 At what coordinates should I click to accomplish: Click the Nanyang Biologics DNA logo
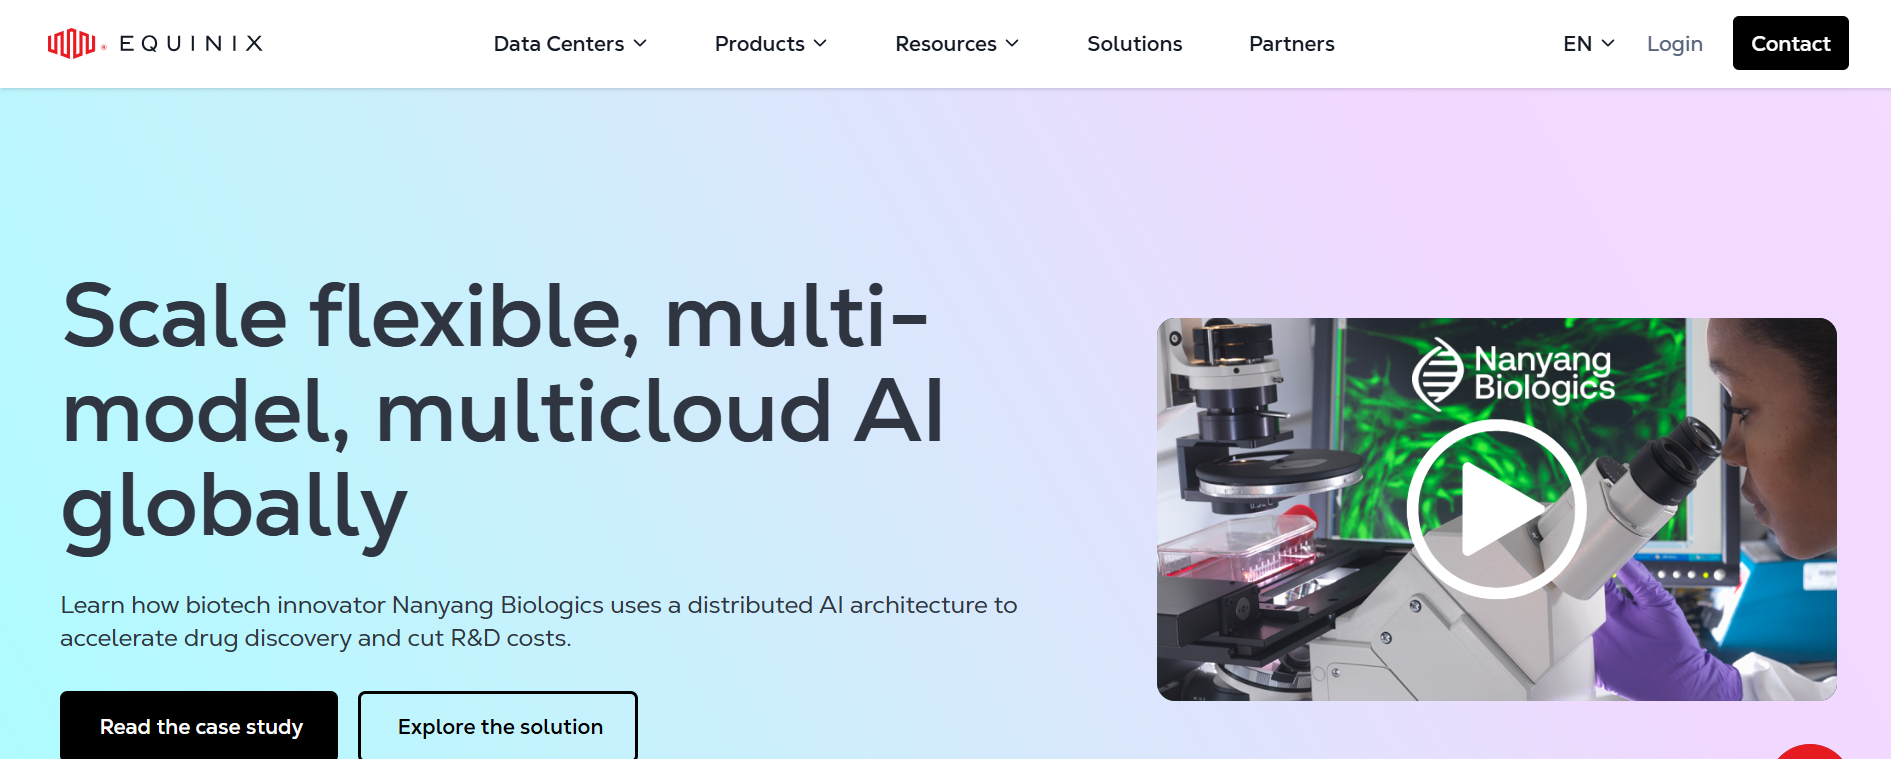(x=1437, y=374)
